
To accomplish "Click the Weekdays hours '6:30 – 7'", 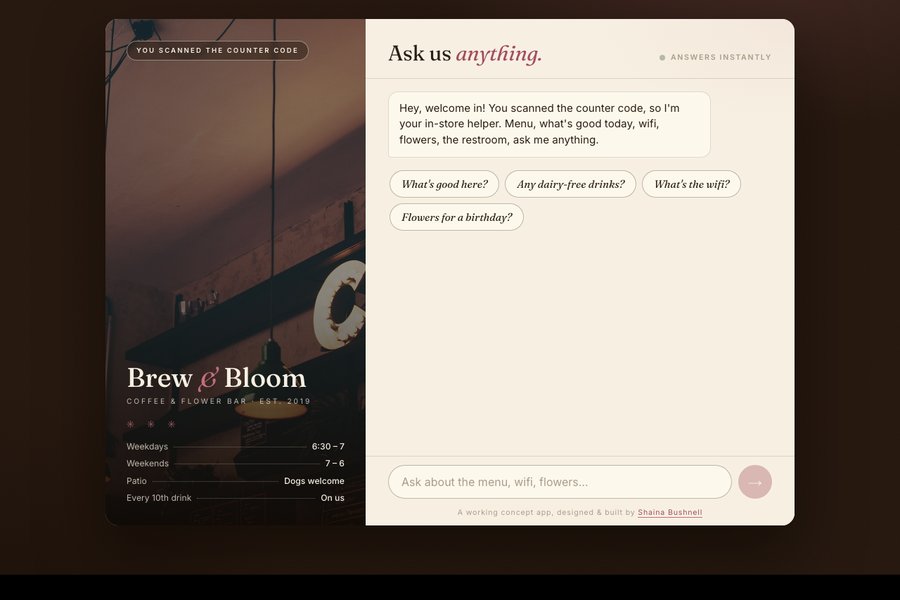I will pos(328,446).
